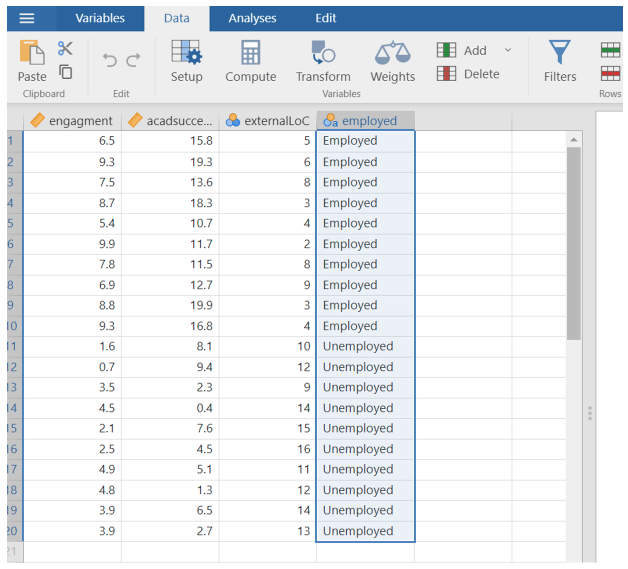Click Delete variable button
The width and height of the screenshot is (628, 569).
[468, 74]
